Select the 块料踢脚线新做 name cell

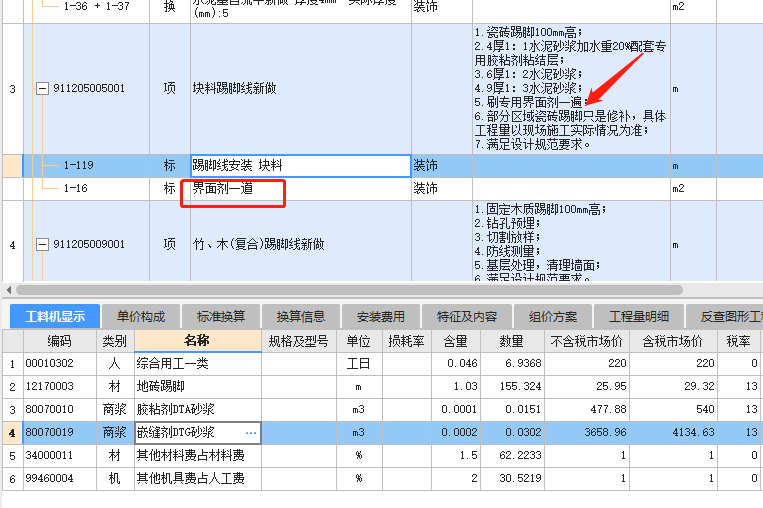[x=301, y=89]
